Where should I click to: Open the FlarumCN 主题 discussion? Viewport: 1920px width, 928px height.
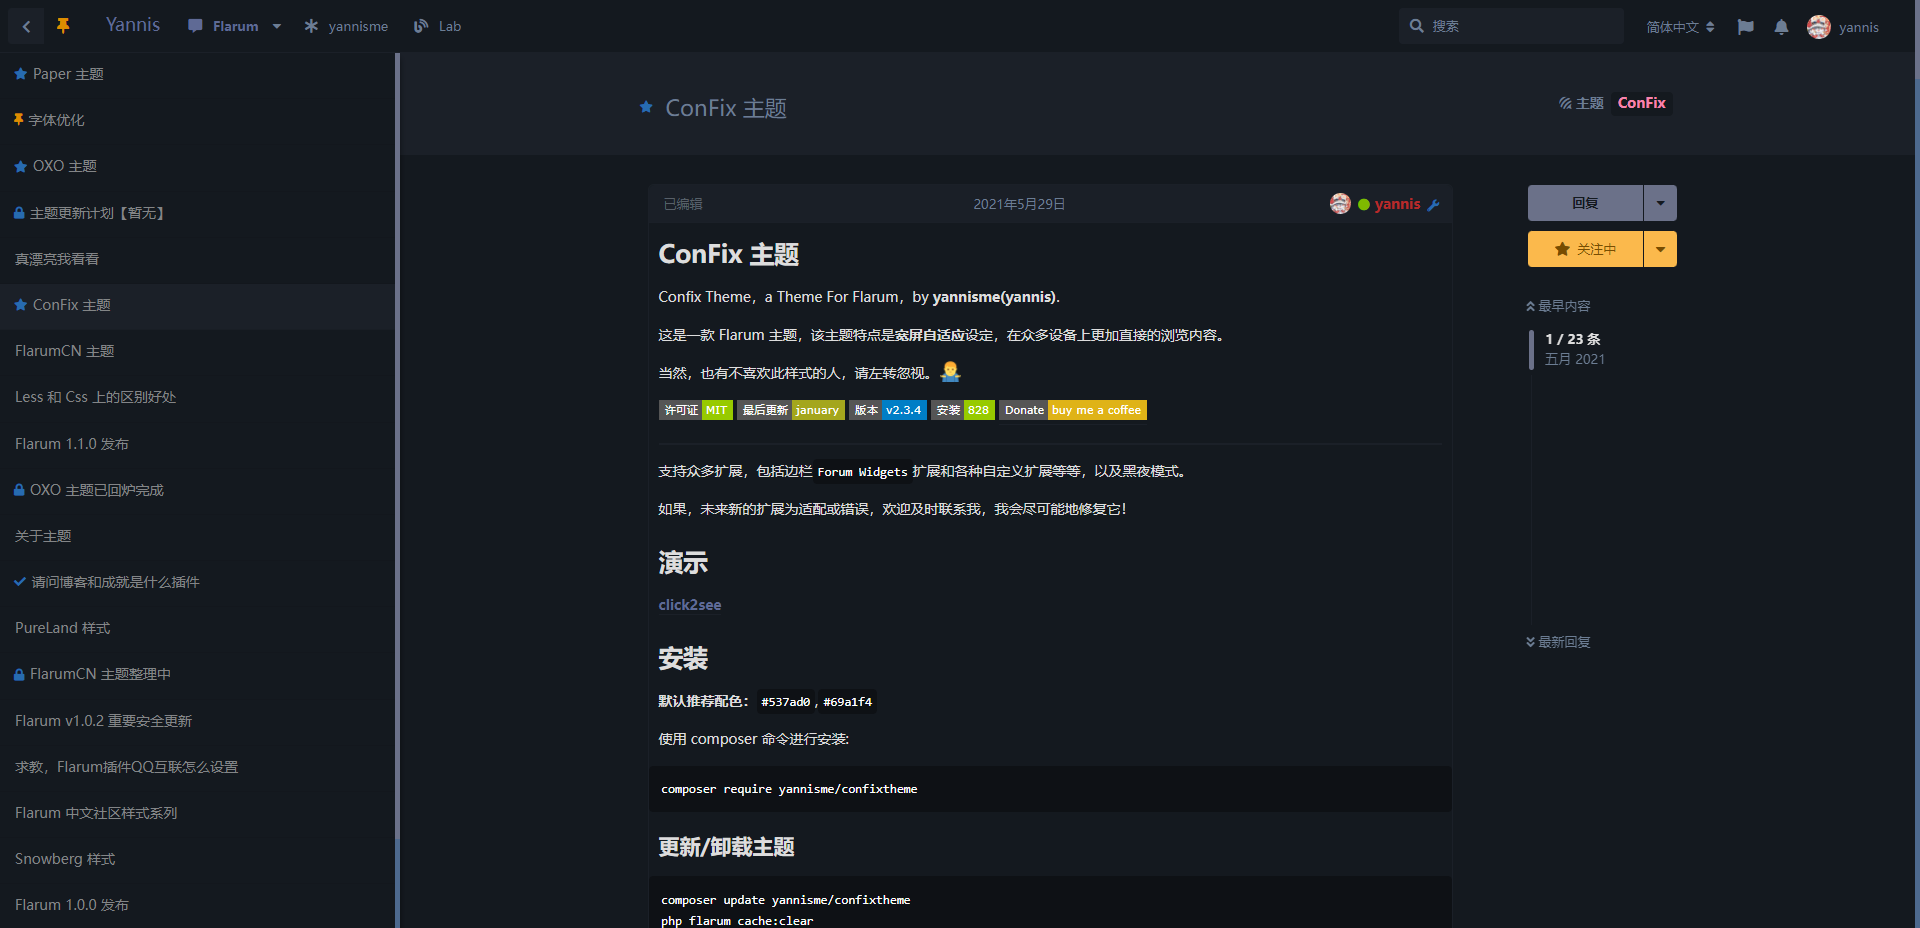[x=197, y=351]
